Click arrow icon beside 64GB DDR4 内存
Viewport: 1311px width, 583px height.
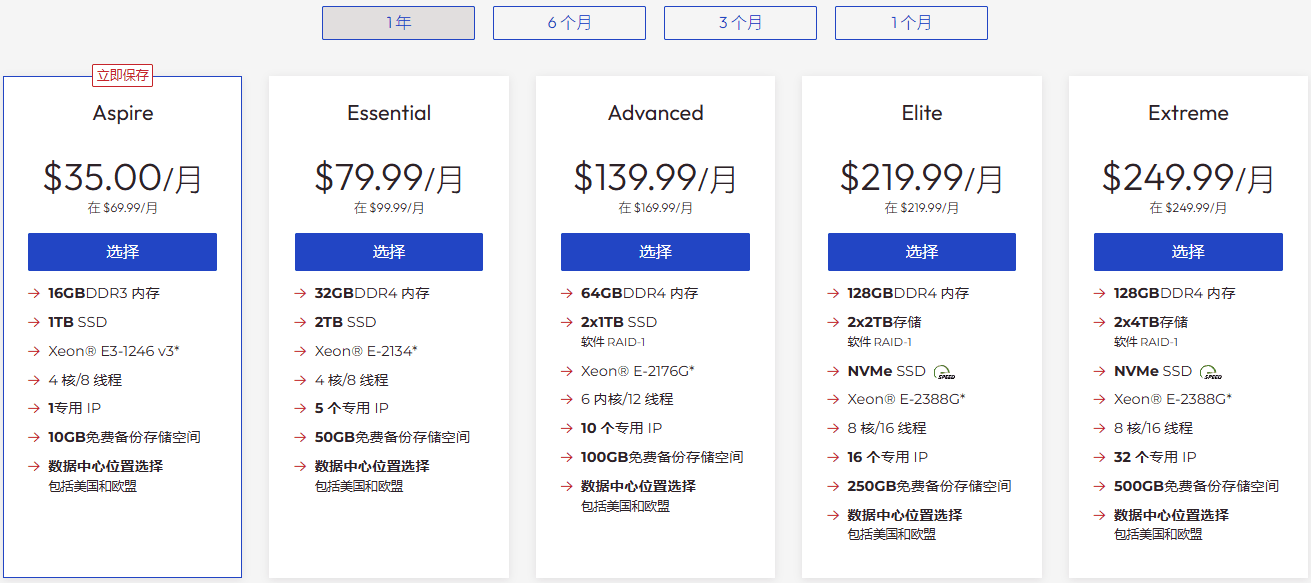tap(567, 294)
